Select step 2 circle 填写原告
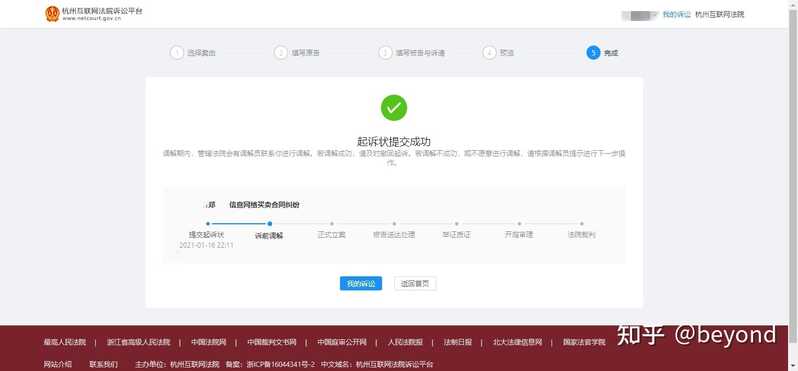 pyautogui.click(x=280, y=52)
